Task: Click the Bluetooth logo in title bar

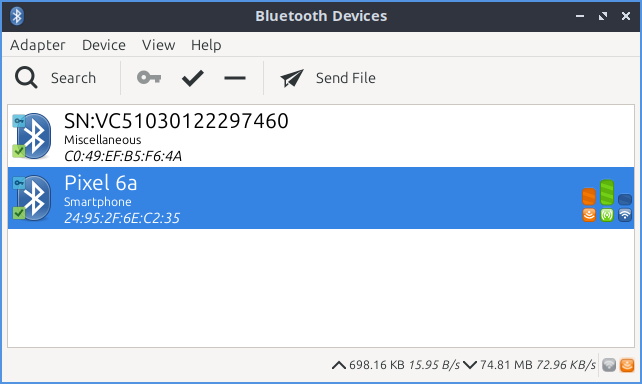Action: (17, 16)
